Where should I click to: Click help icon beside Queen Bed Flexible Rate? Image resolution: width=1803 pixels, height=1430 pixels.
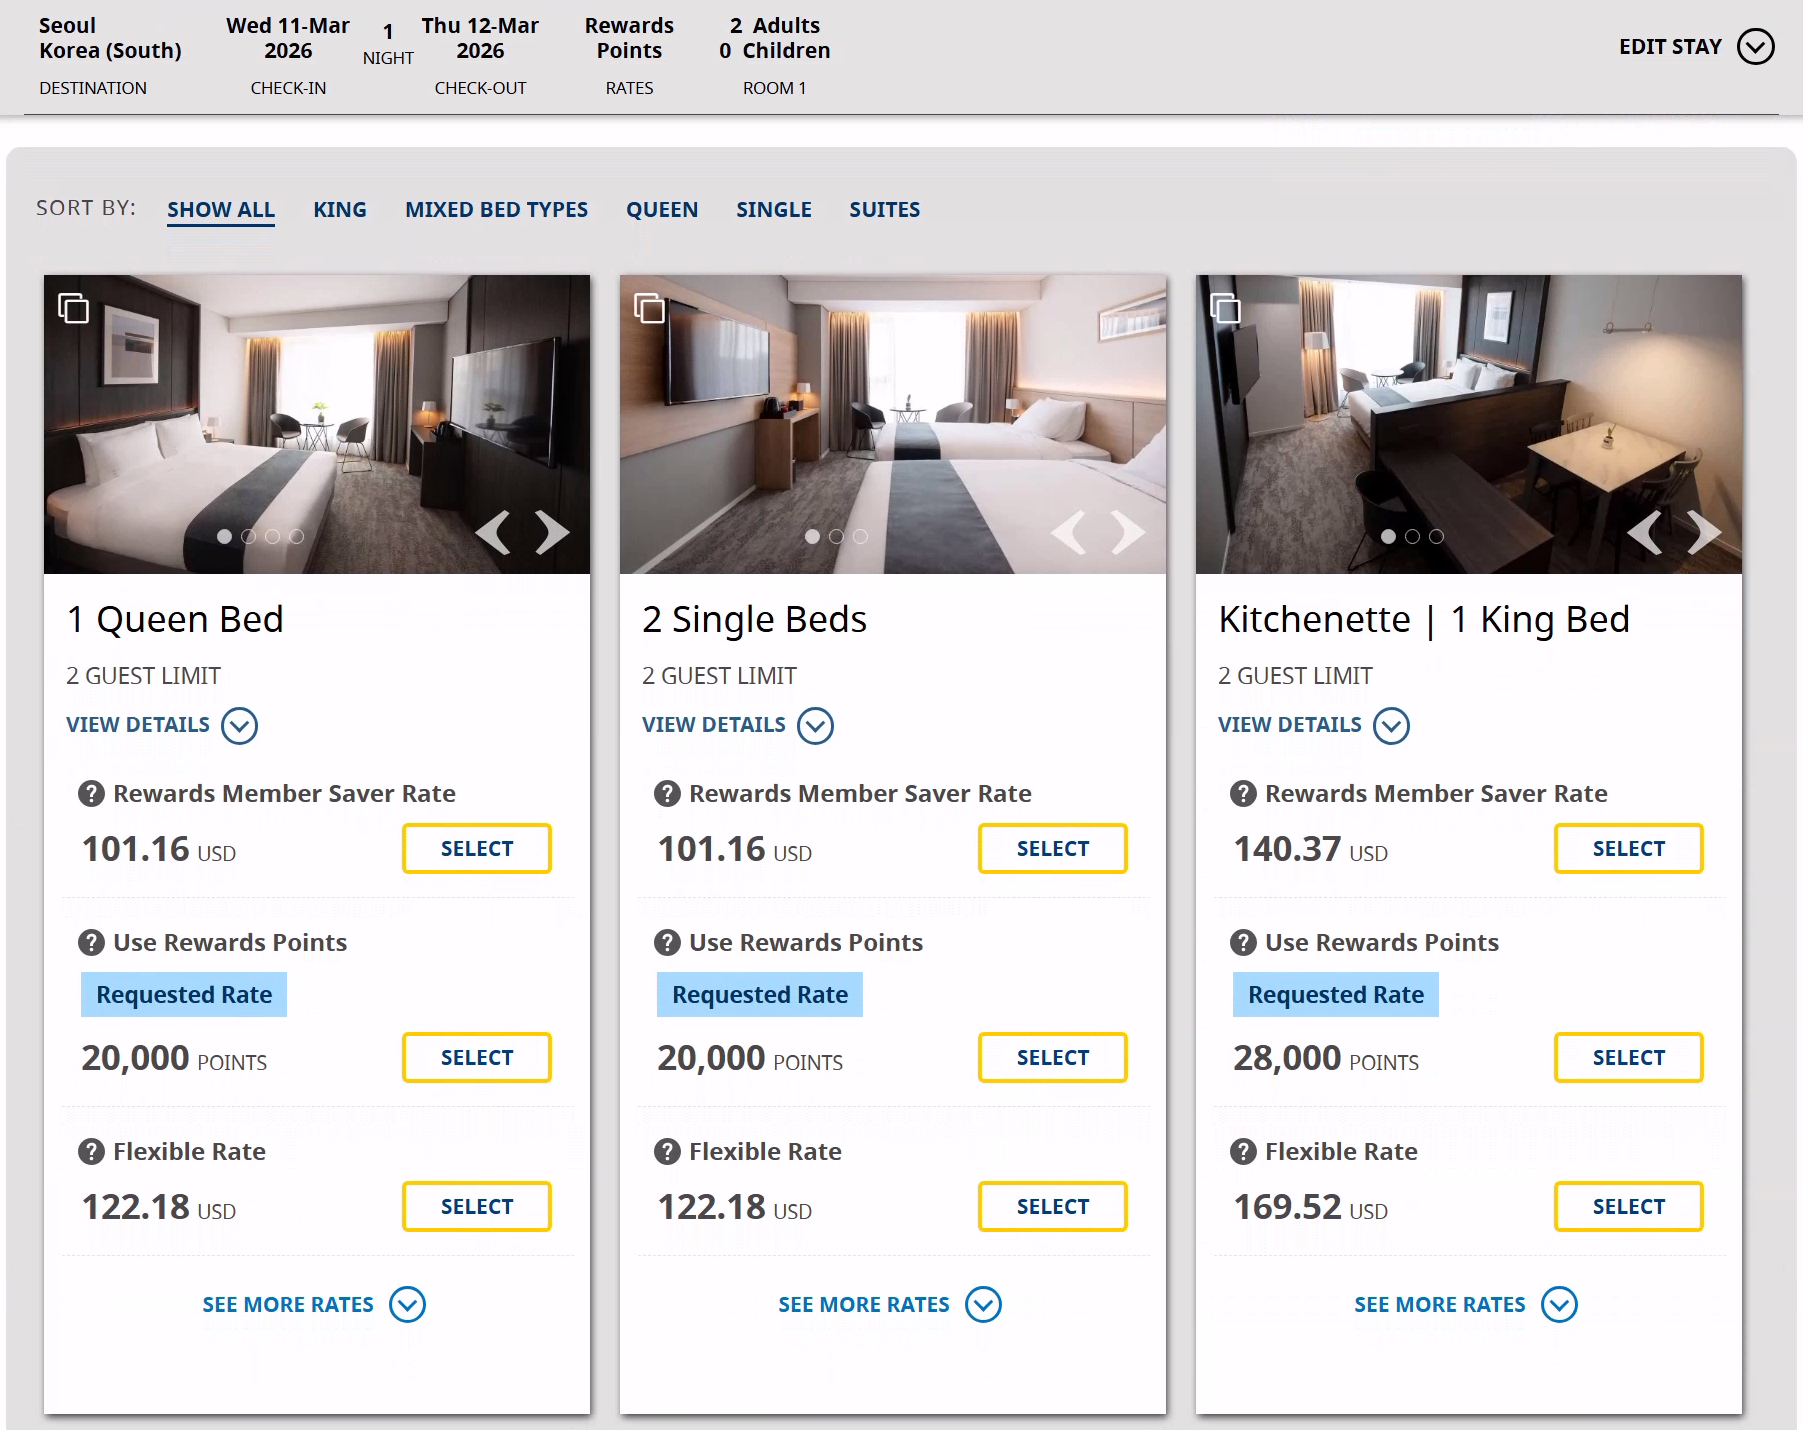click(x=91, y=1152)
